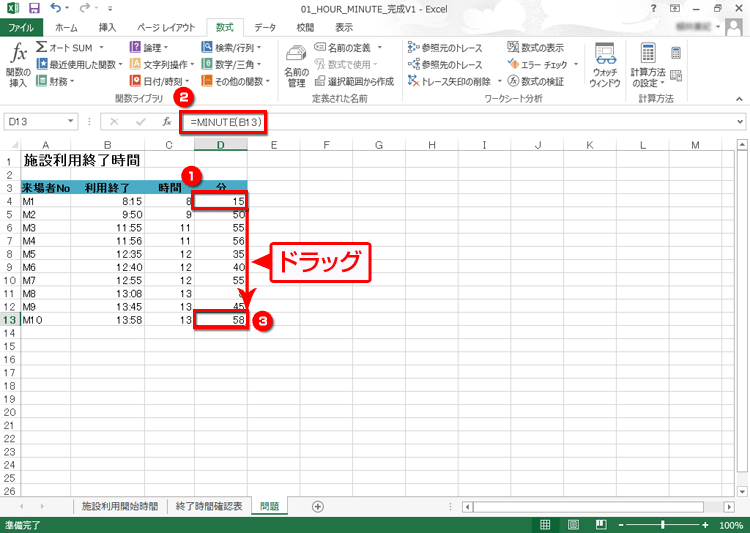Click トレース矢印の削除
The height and width of the screenshot is (533, 750).
[x=450, y=81]
